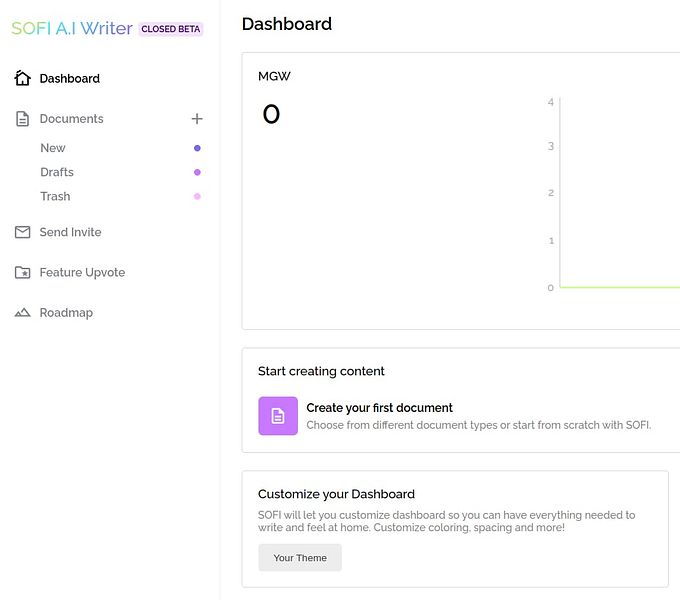
Task: Click the purple dot next to Drafts
Action: click(197, 172)
